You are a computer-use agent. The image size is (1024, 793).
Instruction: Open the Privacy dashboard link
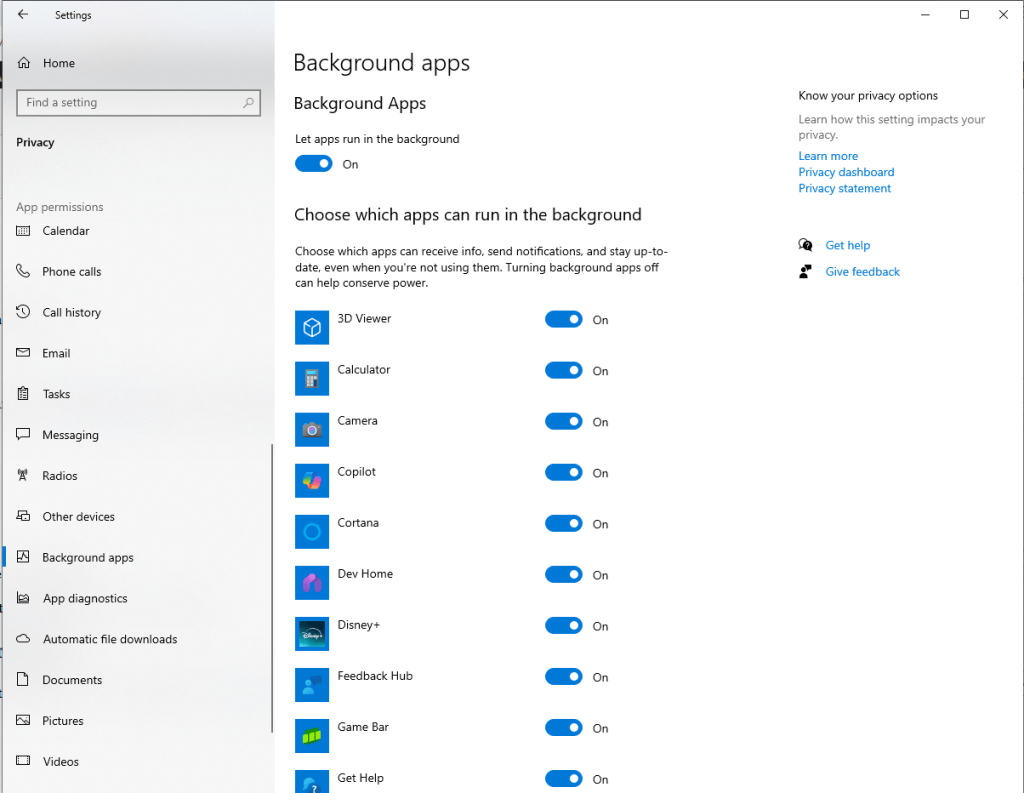pyautogui.click(x=846, y=172)
